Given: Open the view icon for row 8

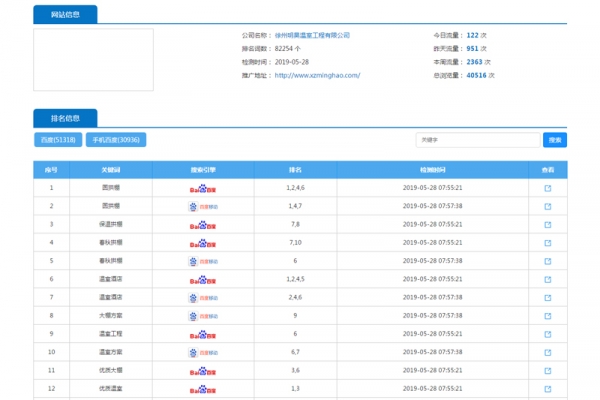Looking at the screenshot, I should click(x=548, y=316).
